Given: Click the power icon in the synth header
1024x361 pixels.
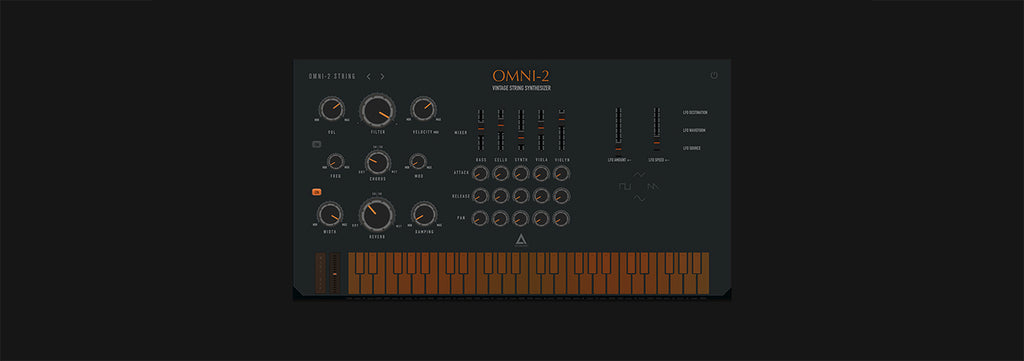Looking at the screenshot, I should click(x=714, y=76).
